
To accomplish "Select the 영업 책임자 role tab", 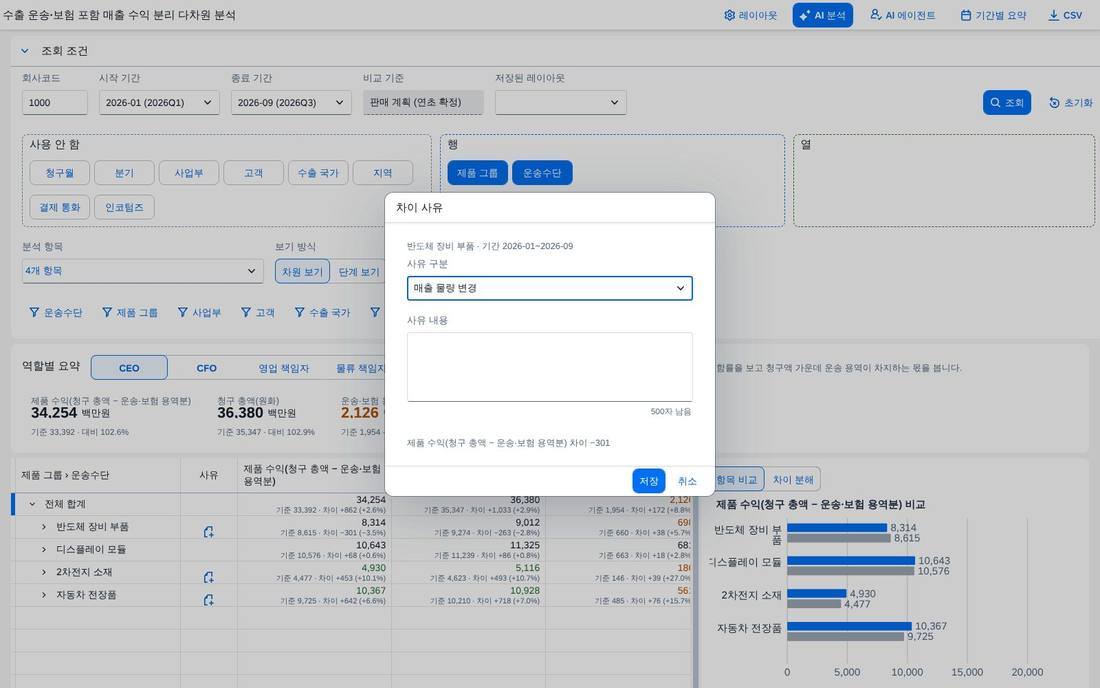I will pos(283,367).
